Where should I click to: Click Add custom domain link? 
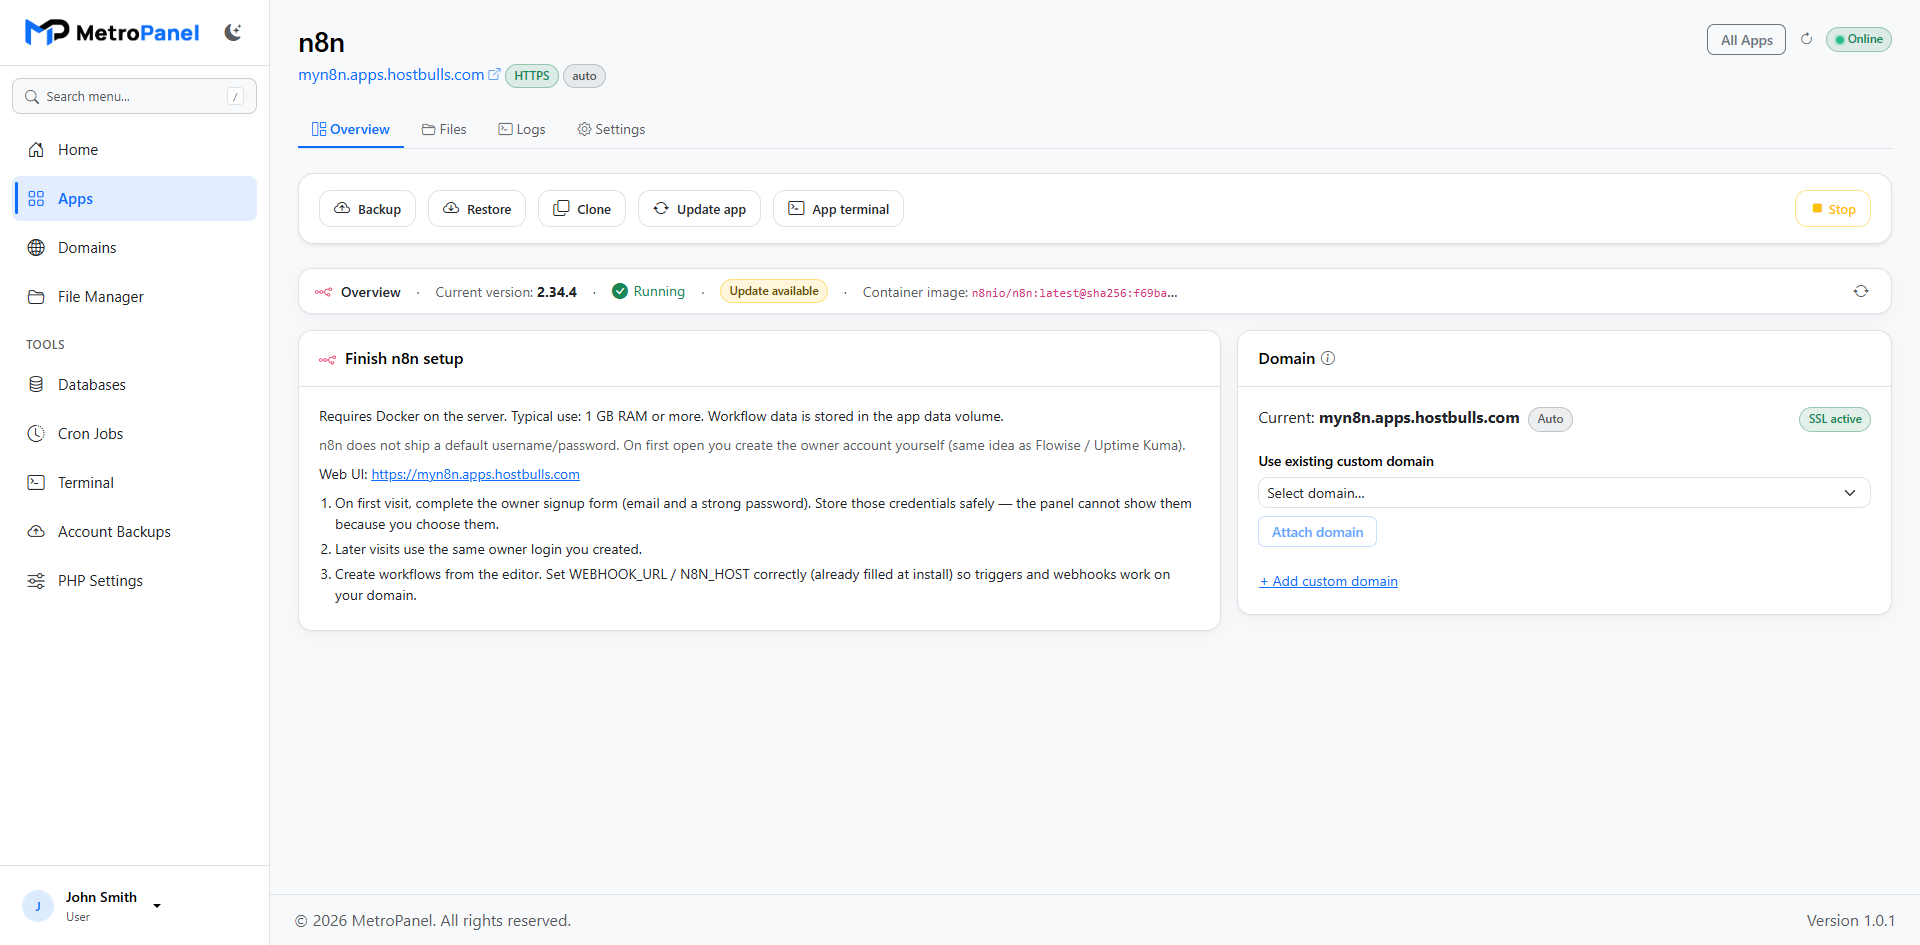1328,582
